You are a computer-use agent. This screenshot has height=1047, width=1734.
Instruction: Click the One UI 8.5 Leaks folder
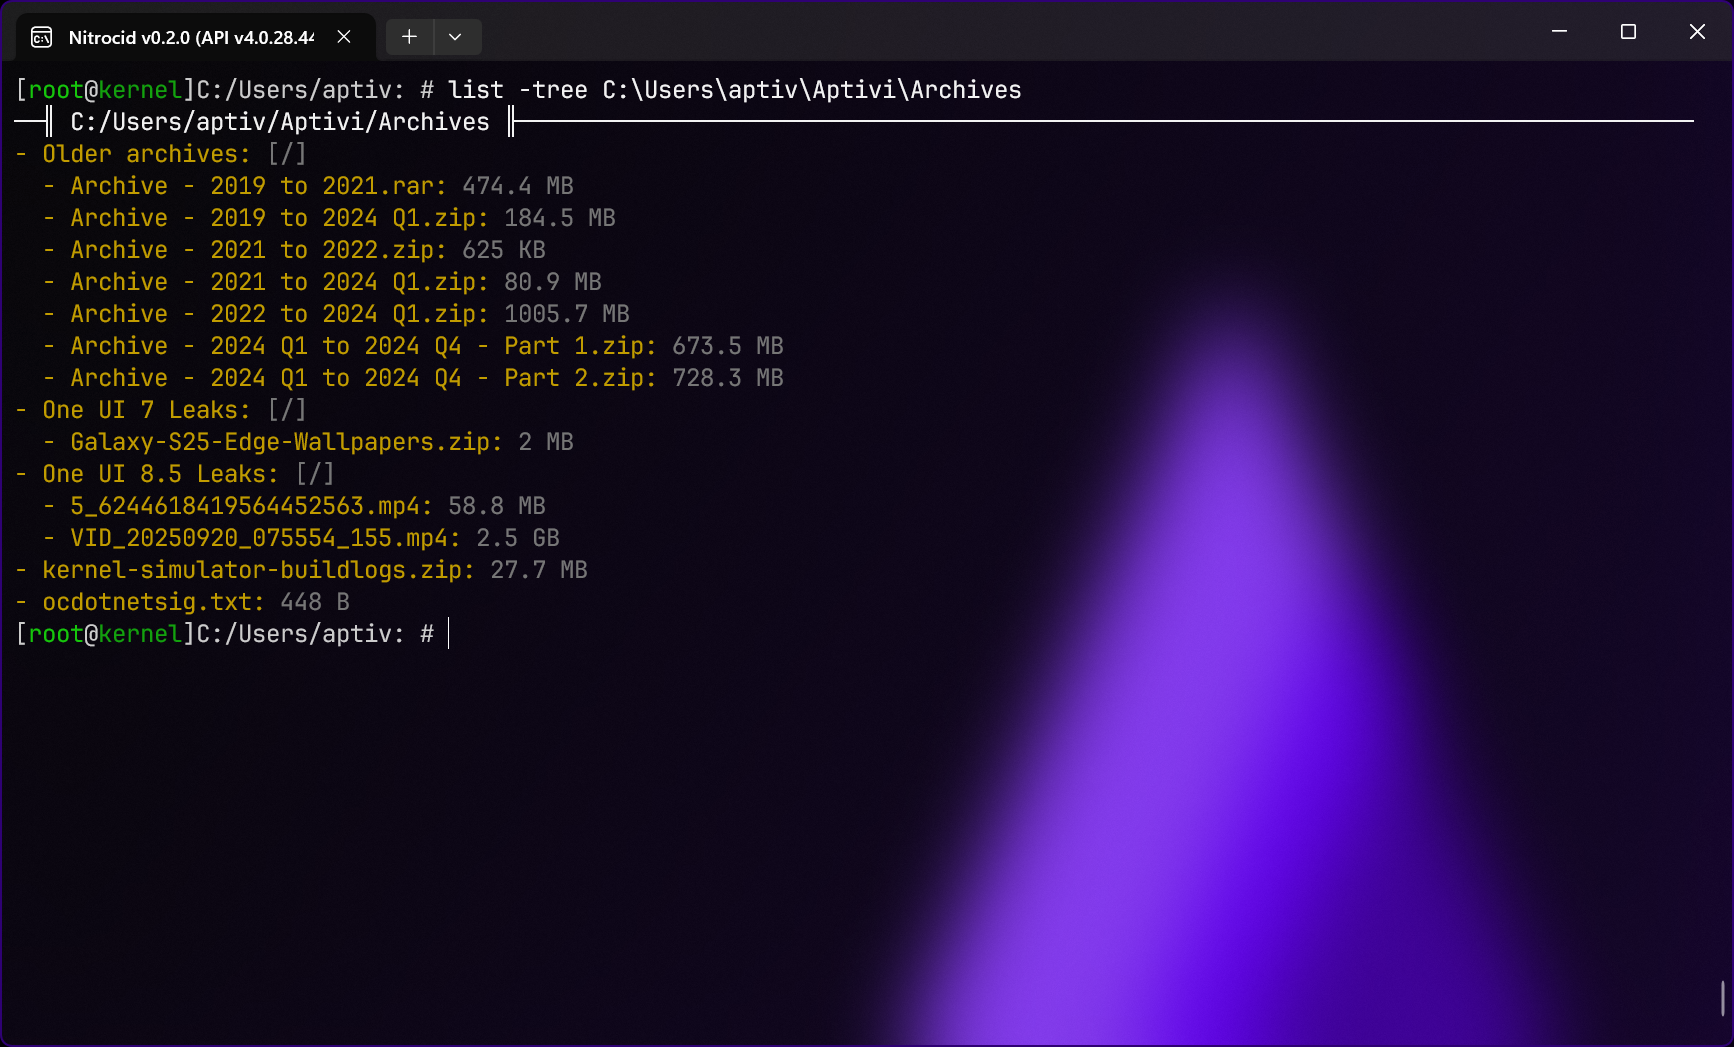159,474
